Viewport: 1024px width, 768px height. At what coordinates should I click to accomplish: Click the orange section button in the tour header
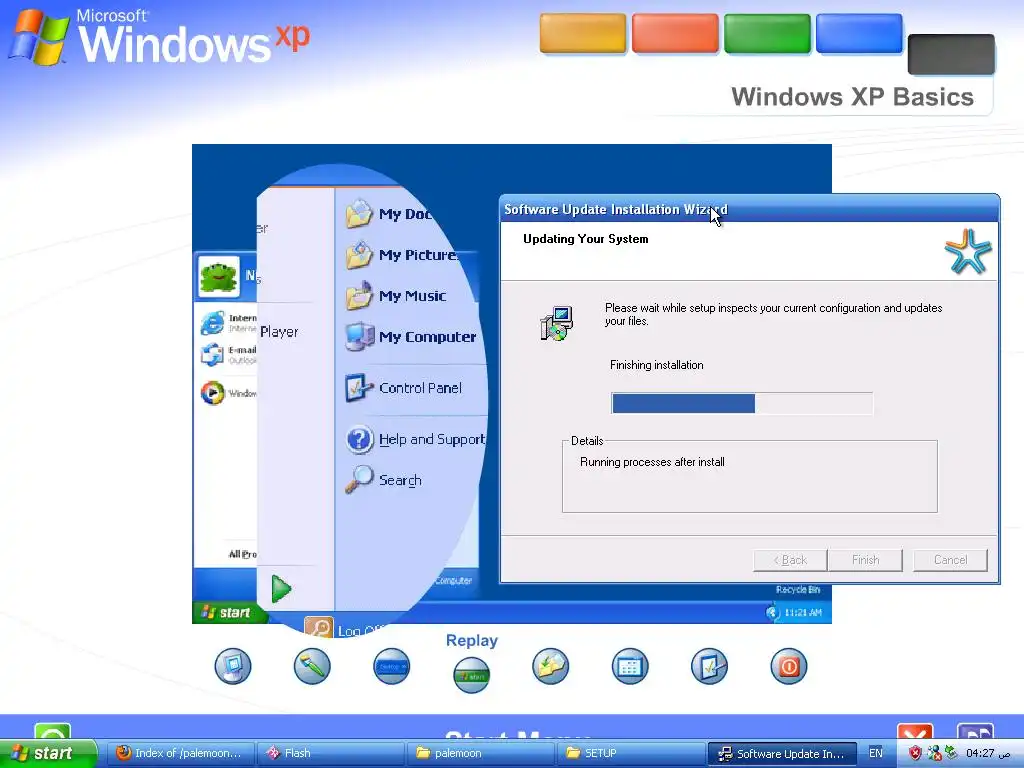tap(583, 33)
